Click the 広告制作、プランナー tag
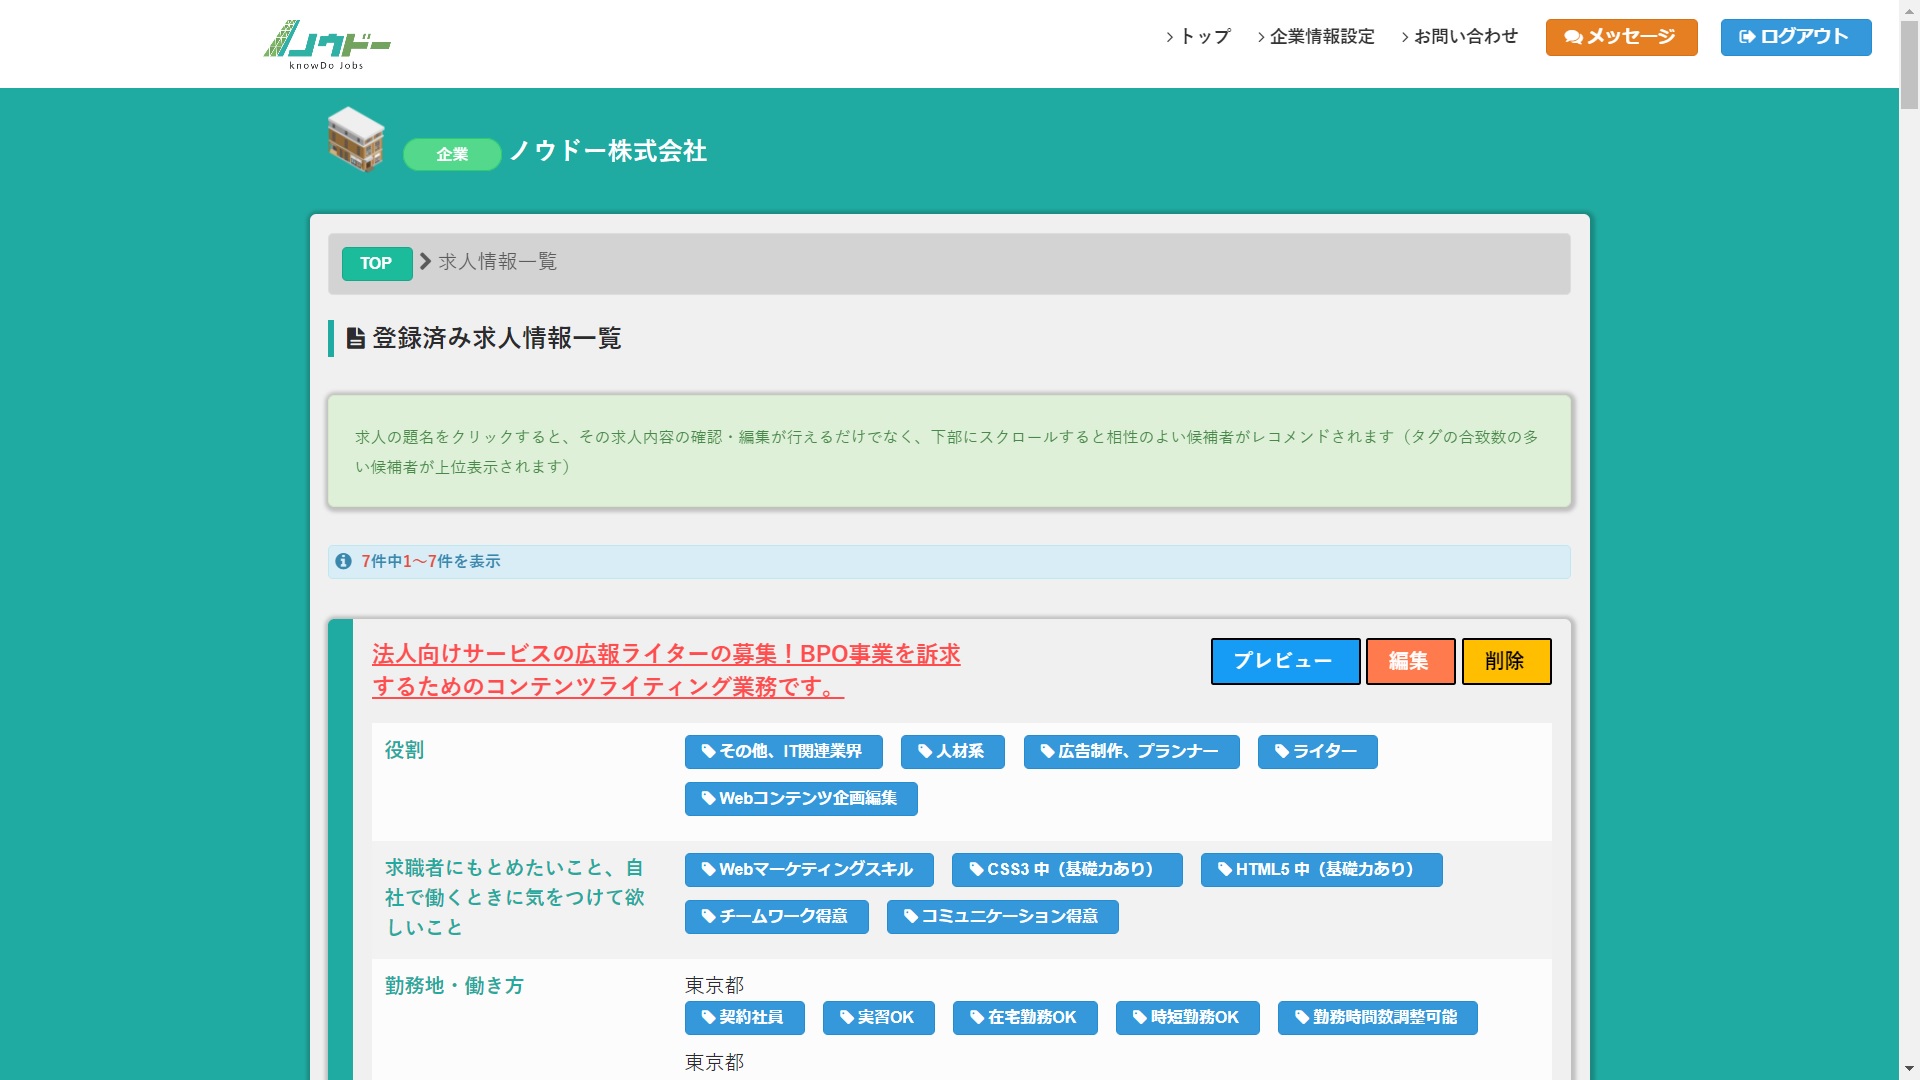The width and height of the screenshot is (1920, 1080). (1131, 752)
